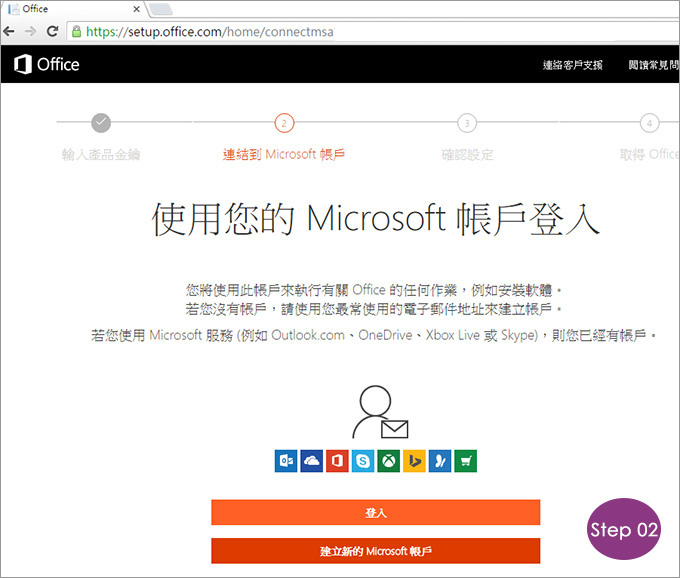
Task: Open a new browser tab
Action: click(160, 9)
